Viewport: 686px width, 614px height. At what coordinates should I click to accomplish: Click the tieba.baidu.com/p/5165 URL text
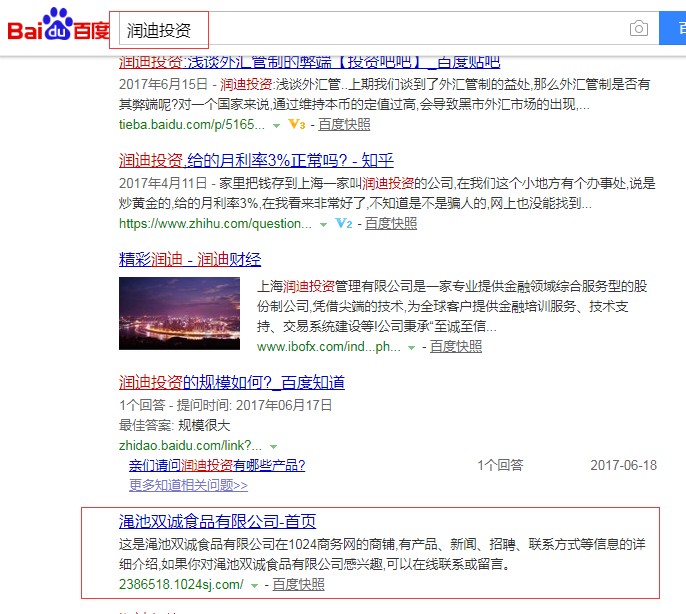click(x=192, y=125)
